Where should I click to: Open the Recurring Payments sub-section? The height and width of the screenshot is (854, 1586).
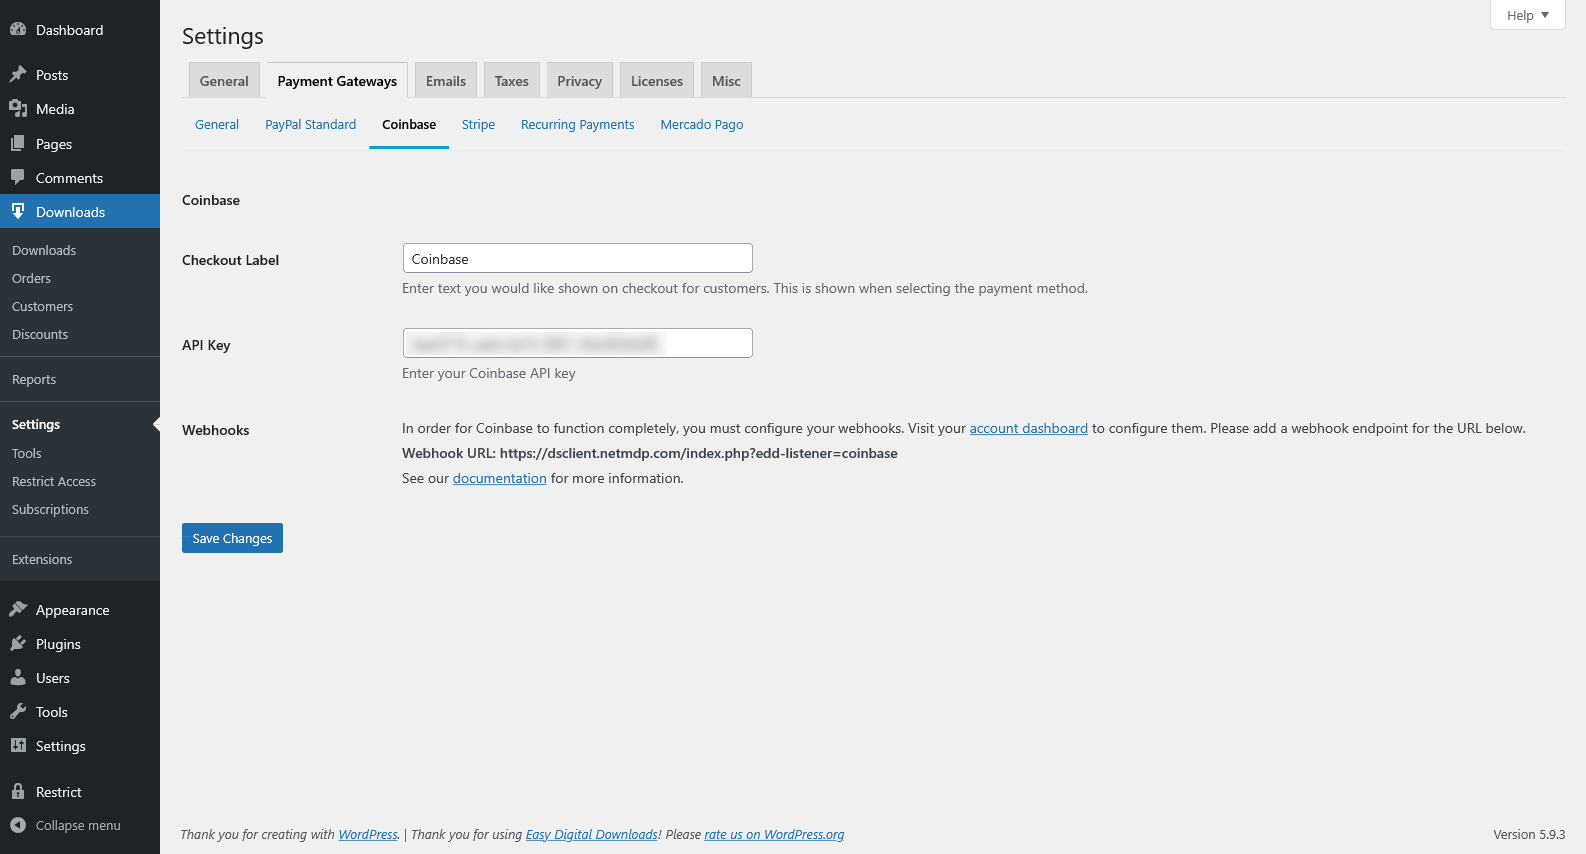click(578, 125)
